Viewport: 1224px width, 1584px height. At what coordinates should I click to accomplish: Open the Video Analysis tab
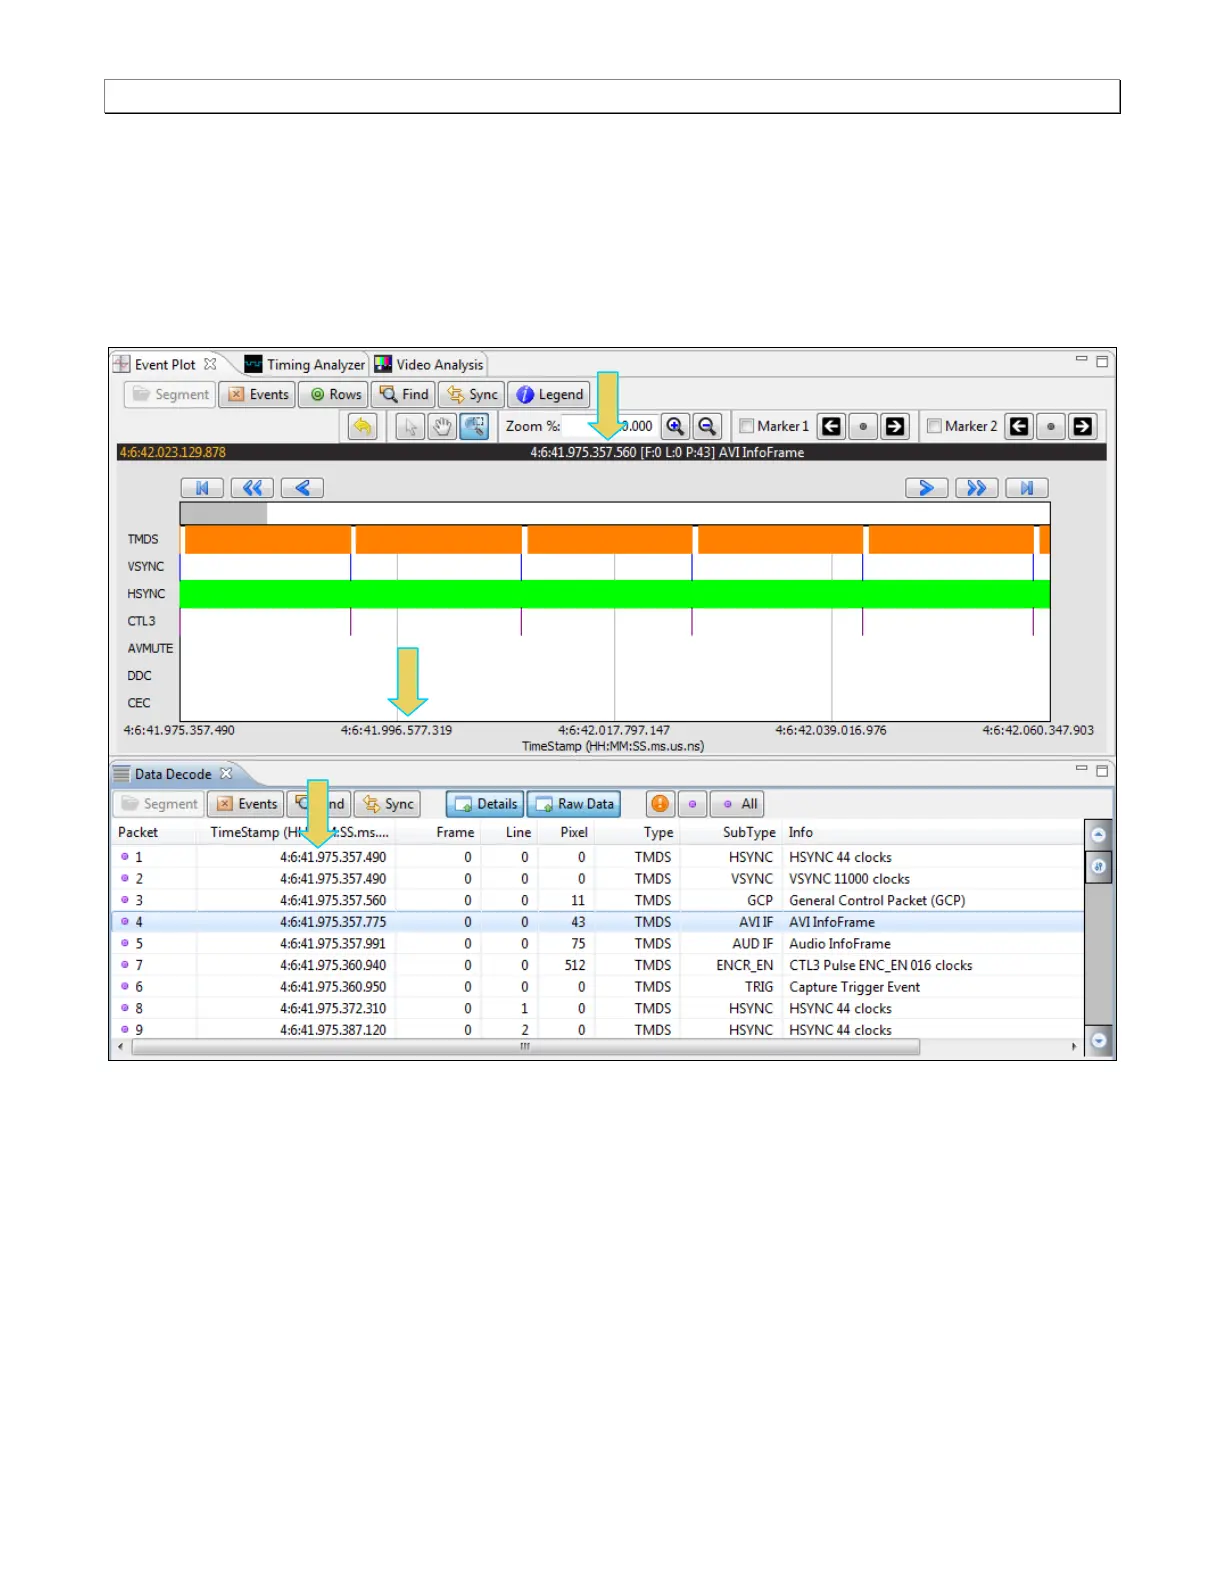(x=429, y=365)
